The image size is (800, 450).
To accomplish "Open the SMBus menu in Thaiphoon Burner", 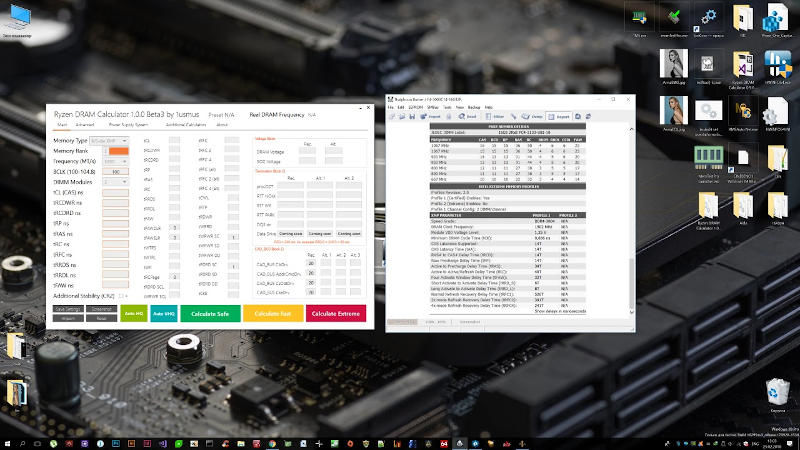I will (x=433, y=108).
